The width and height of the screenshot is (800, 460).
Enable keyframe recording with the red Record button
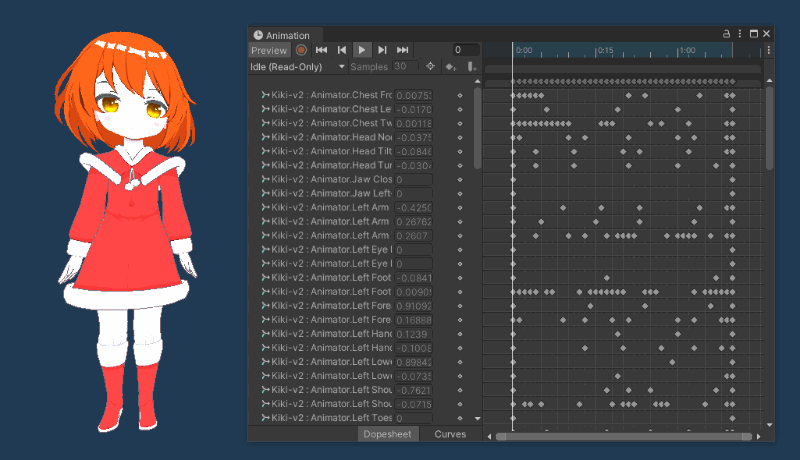(302, 50)
